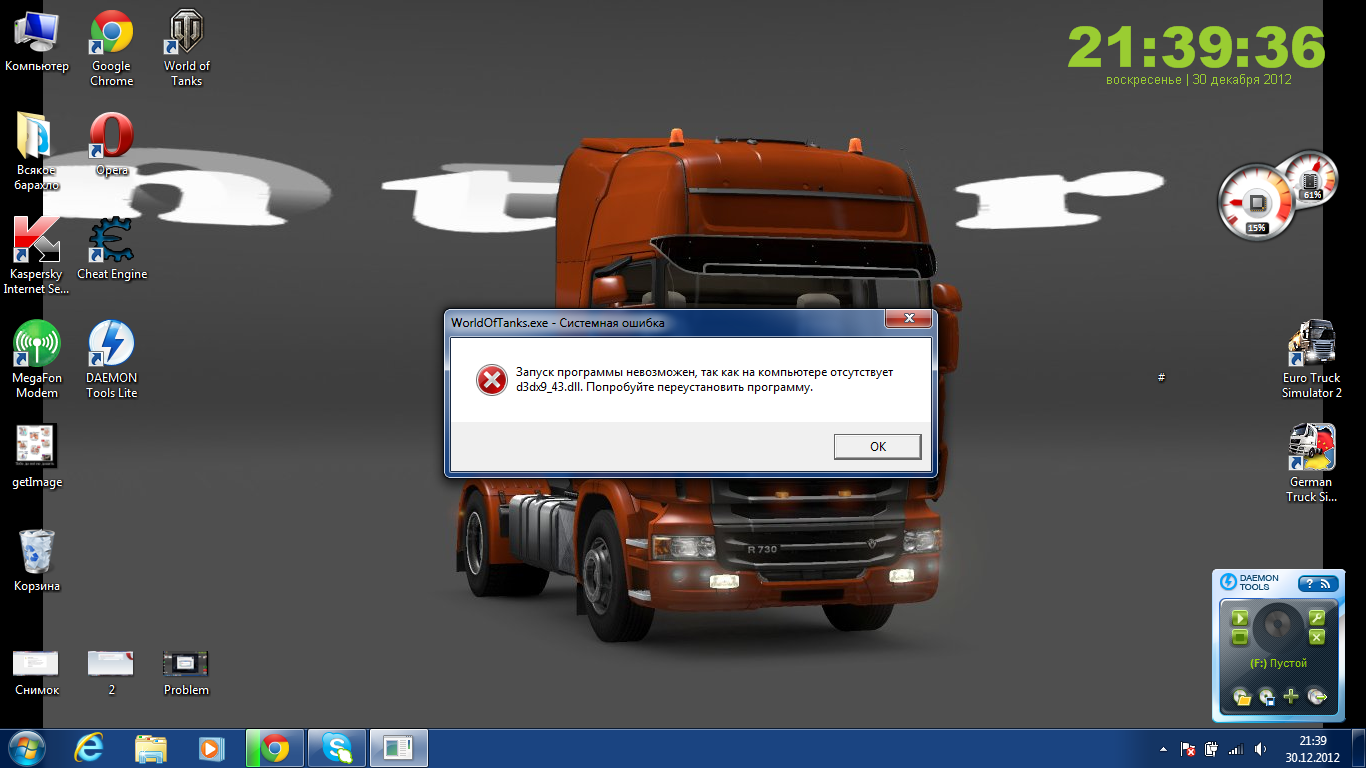Click OK in the WorldOfTanks.exe error dialog

pyautogui.click(x=877, y=446)
